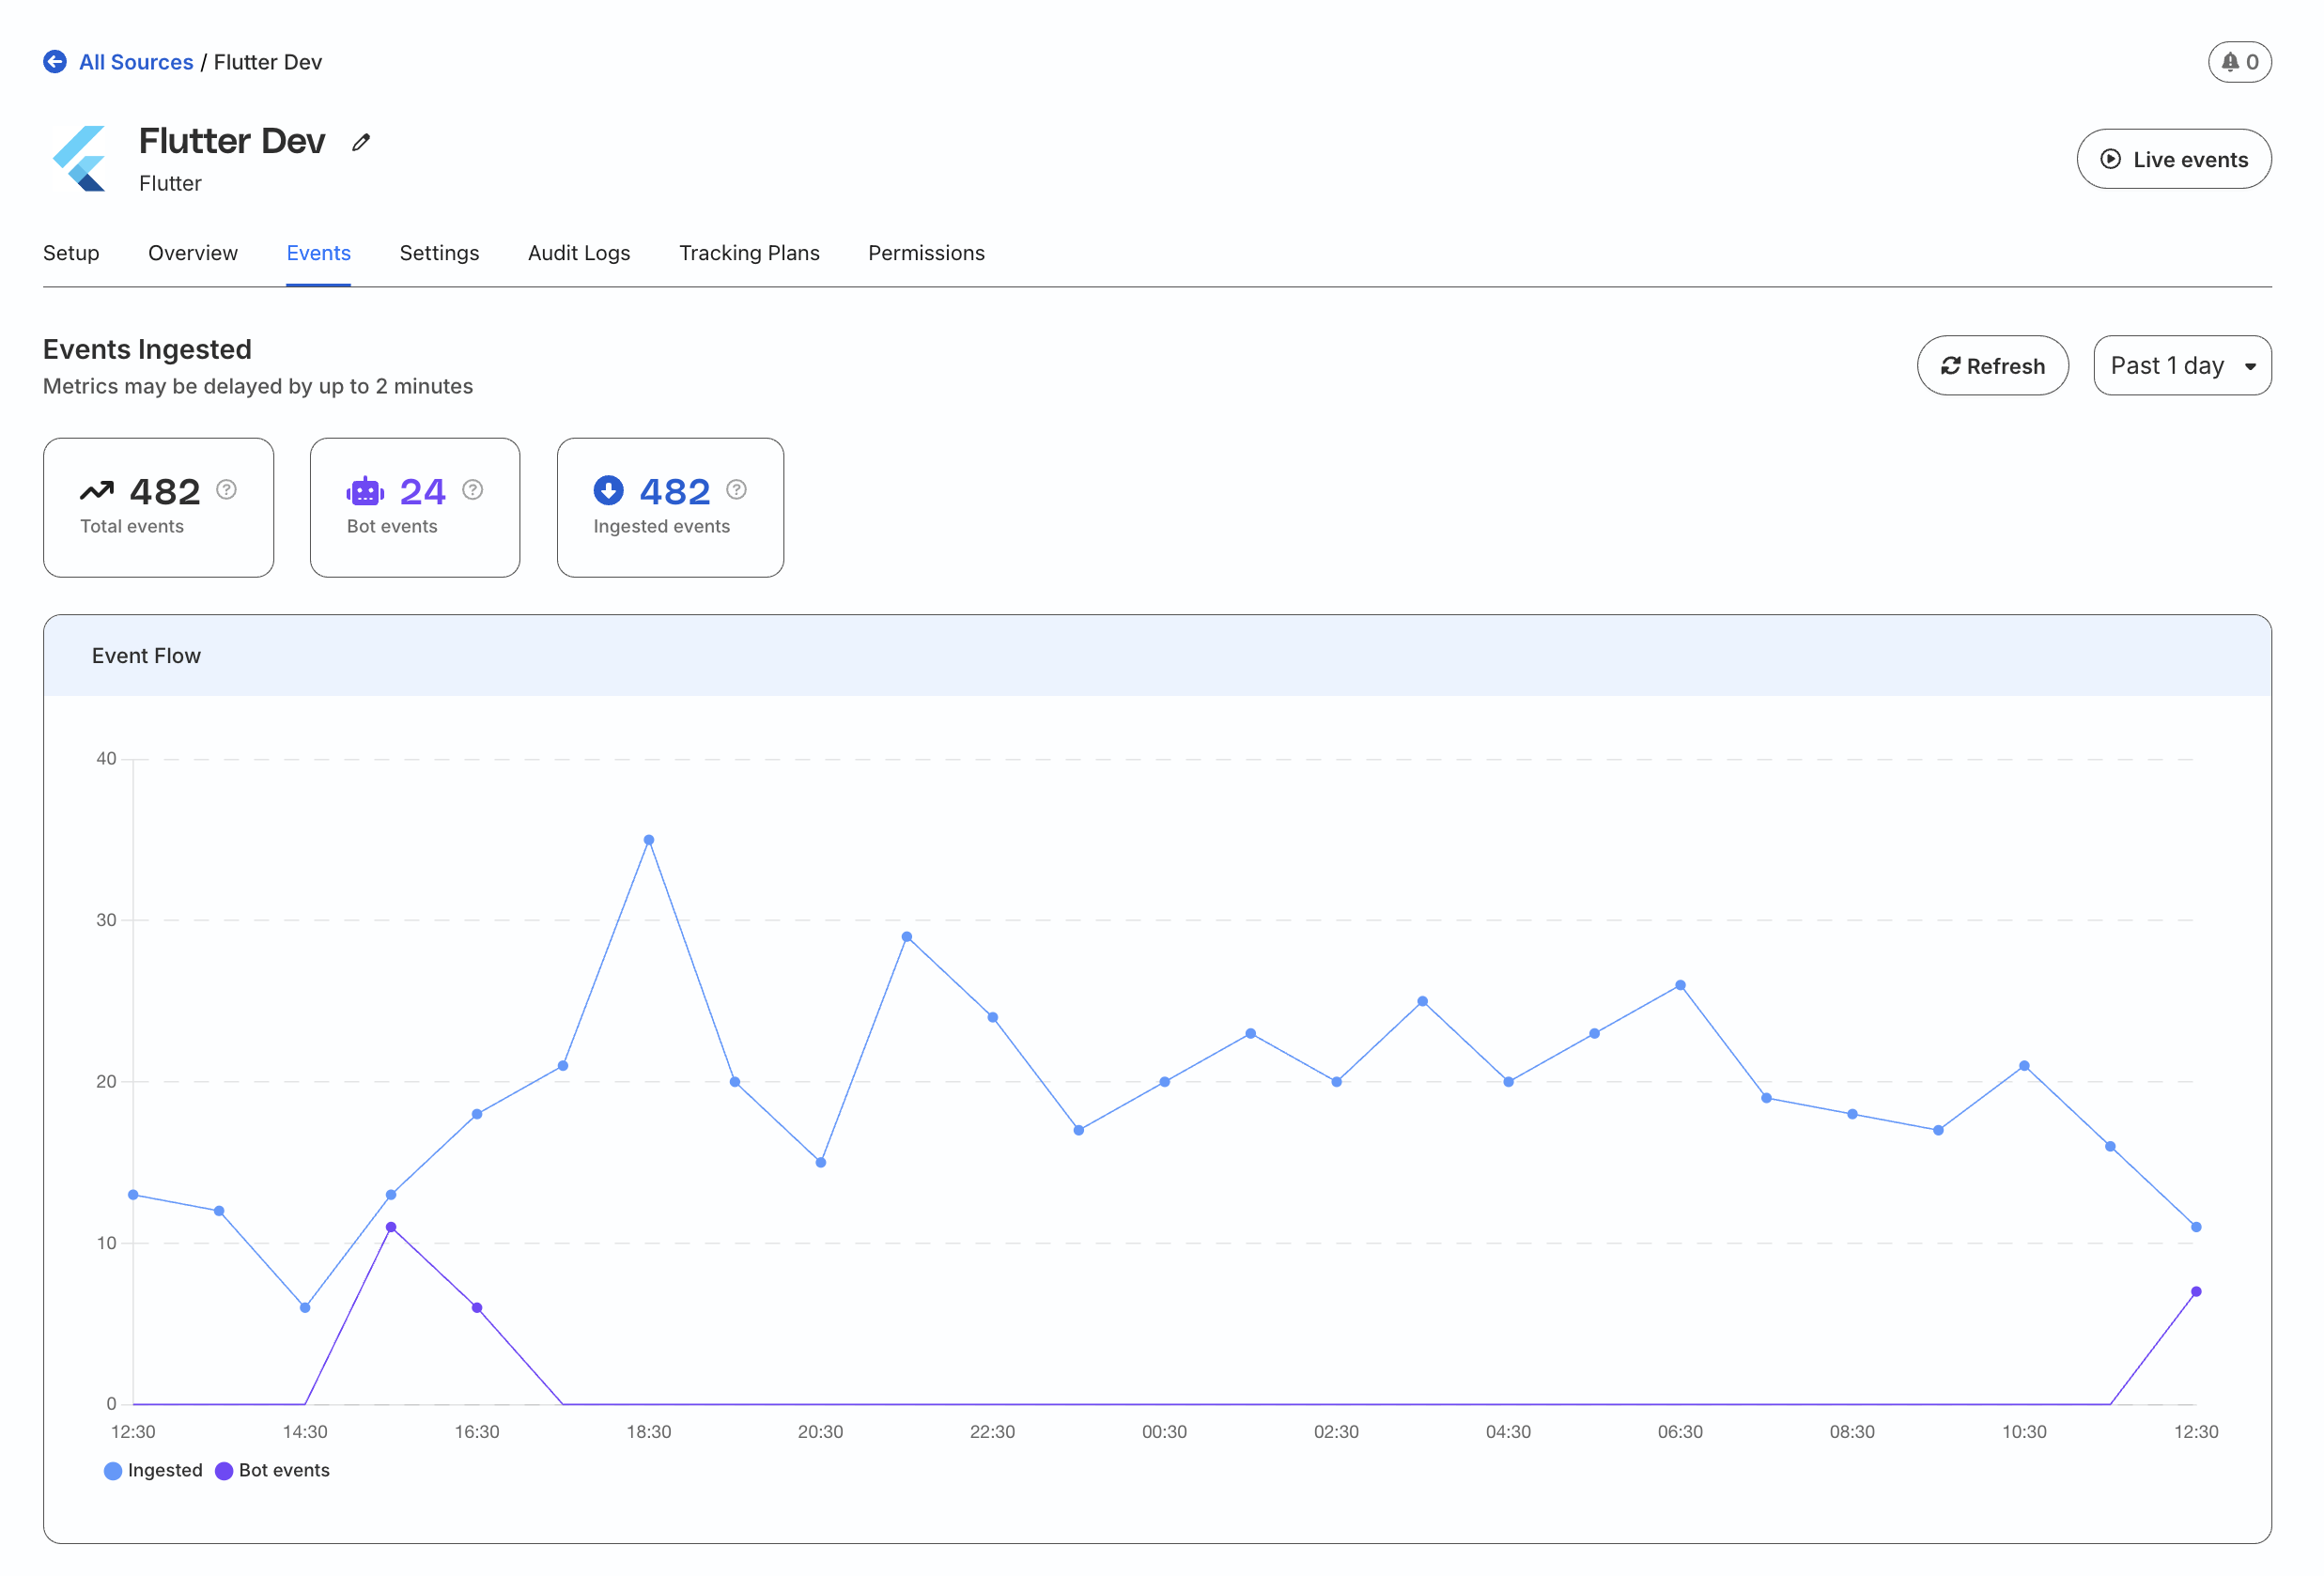This screenshot has height=1576, width=2324.
Task: Go to the Audit Logs tab
Action: 579,253
